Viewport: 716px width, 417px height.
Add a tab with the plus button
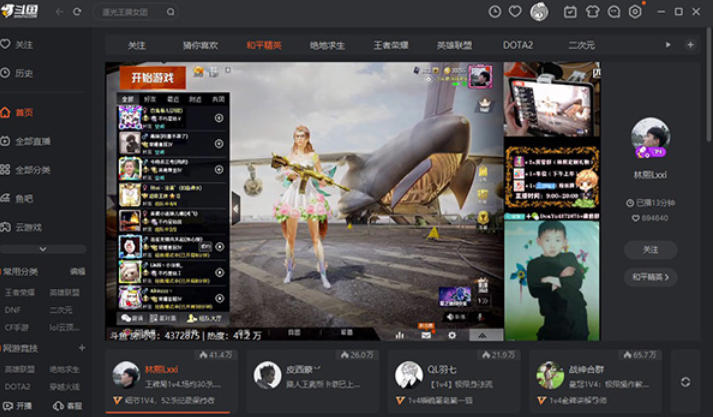pyautogui.click(x=690, y=45)
